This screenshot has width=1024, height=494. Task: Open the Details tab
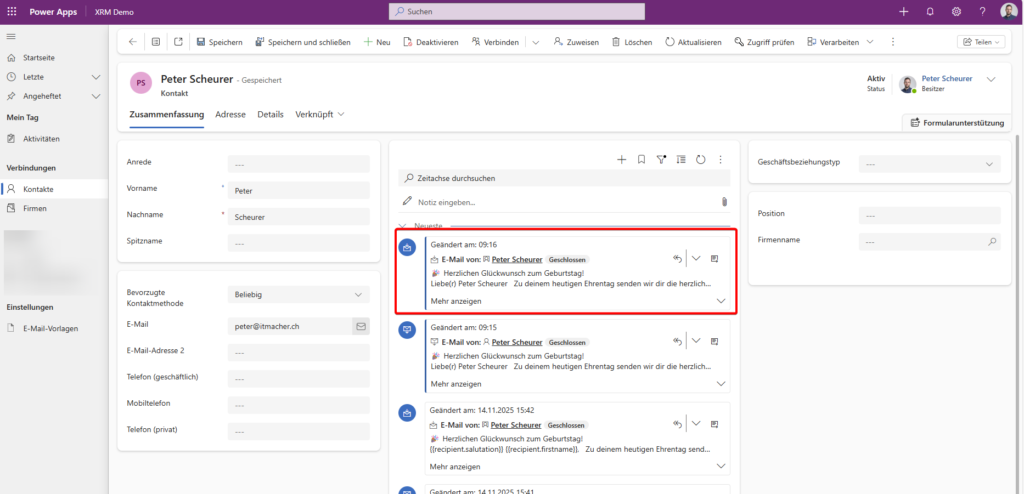tap(270, 115)
